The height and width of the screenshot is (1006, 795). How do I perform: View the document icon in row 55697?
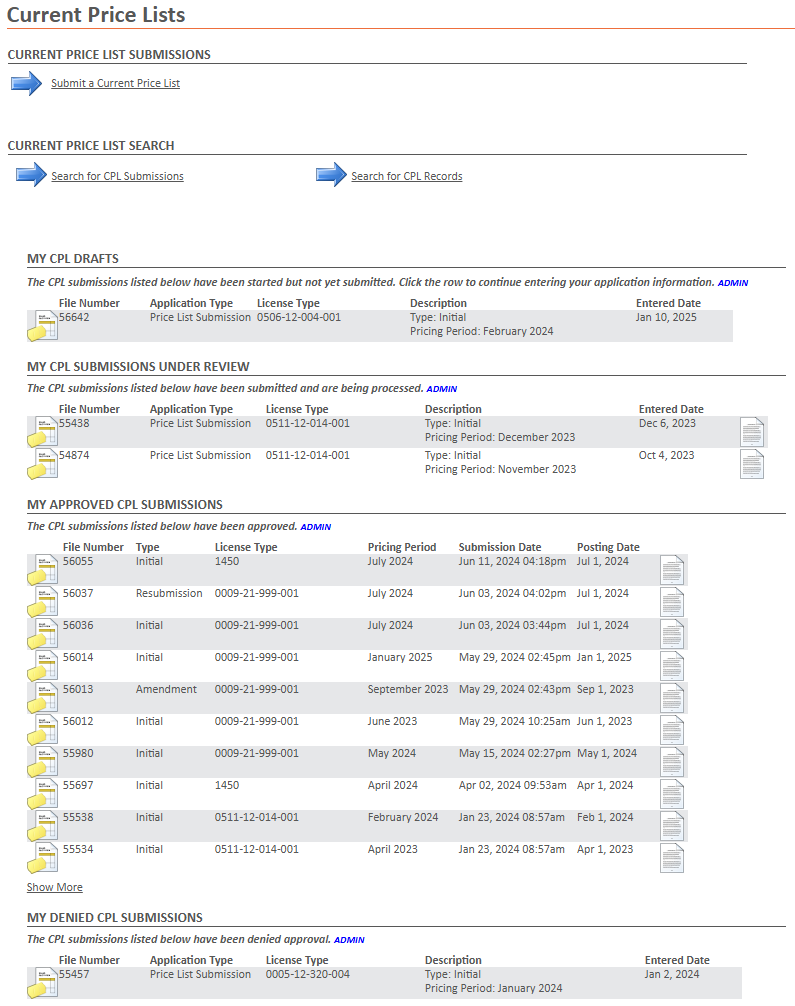[672, 794]
